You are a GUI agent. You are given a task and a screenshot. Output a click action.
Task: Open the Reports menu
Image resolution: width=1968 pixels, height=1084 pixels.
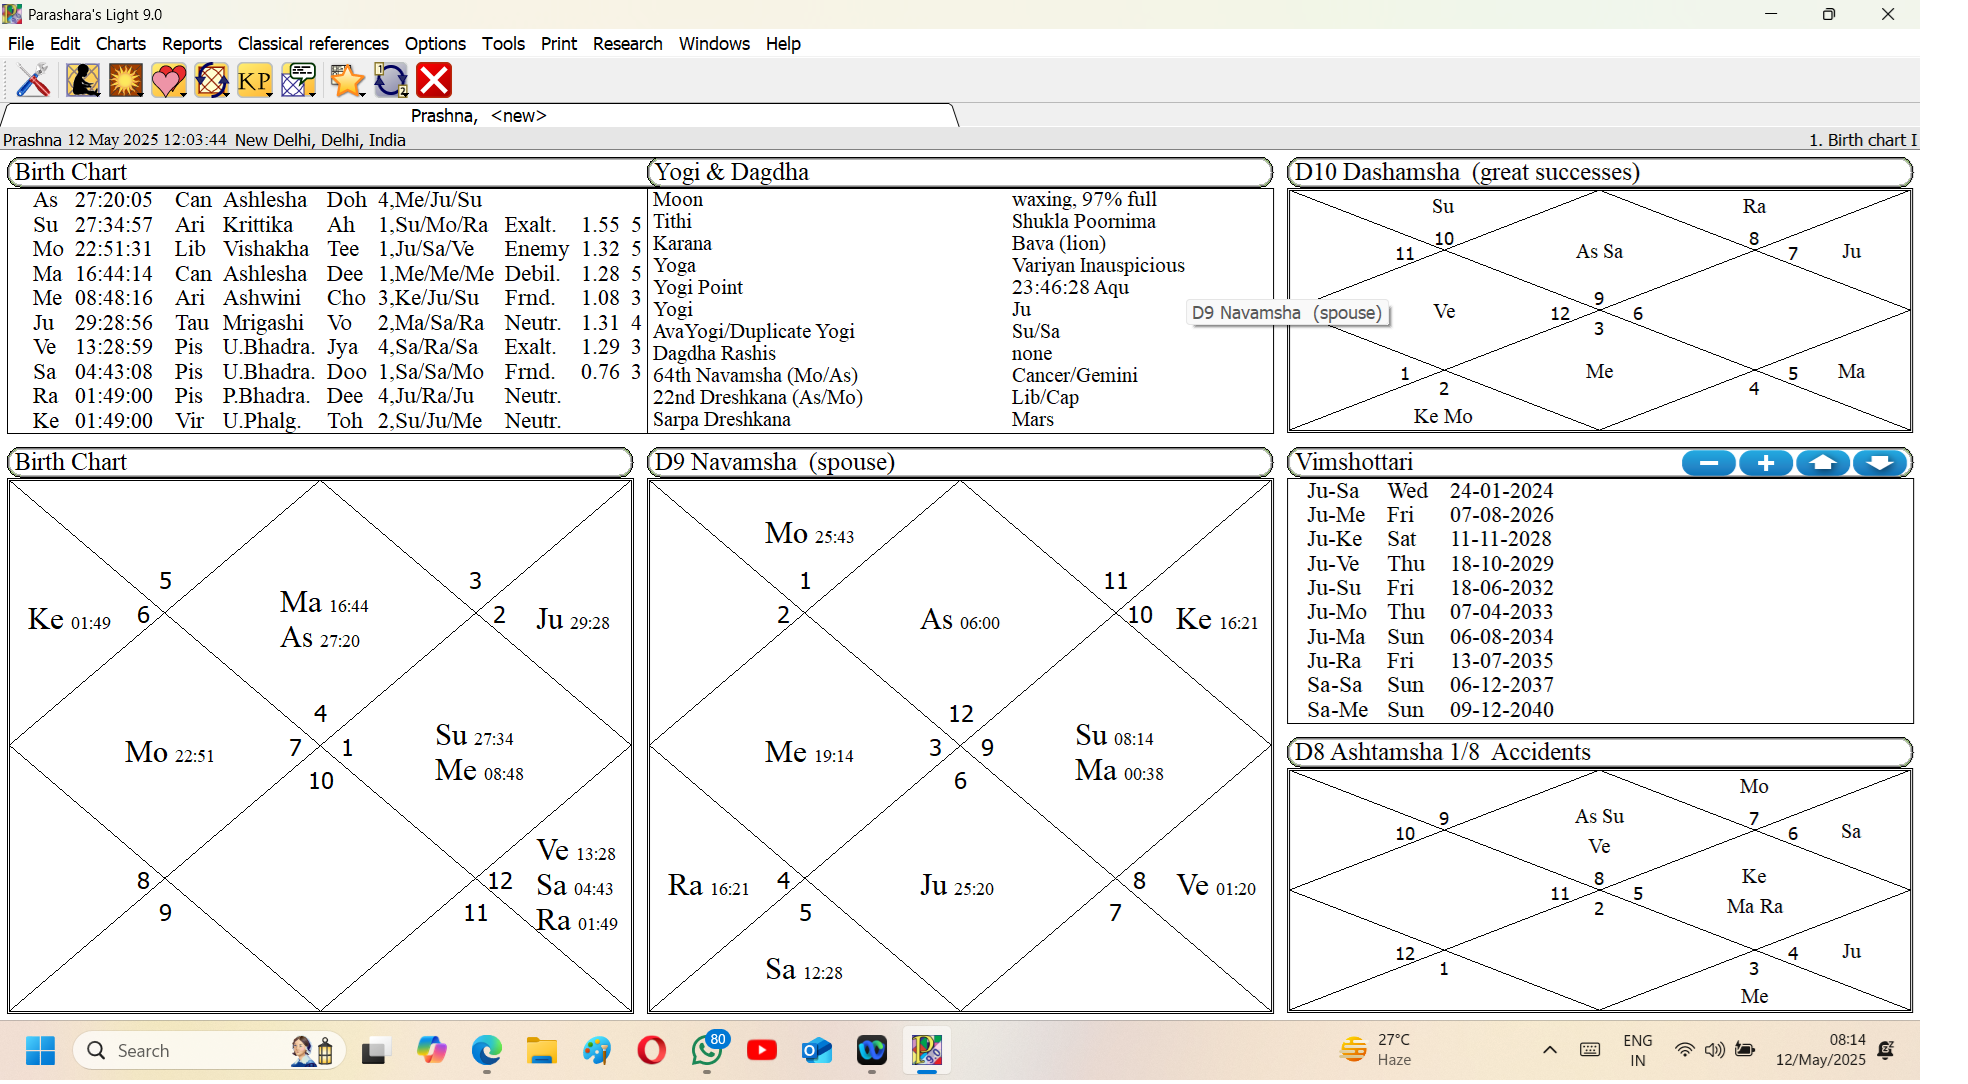tap(192, 44)
